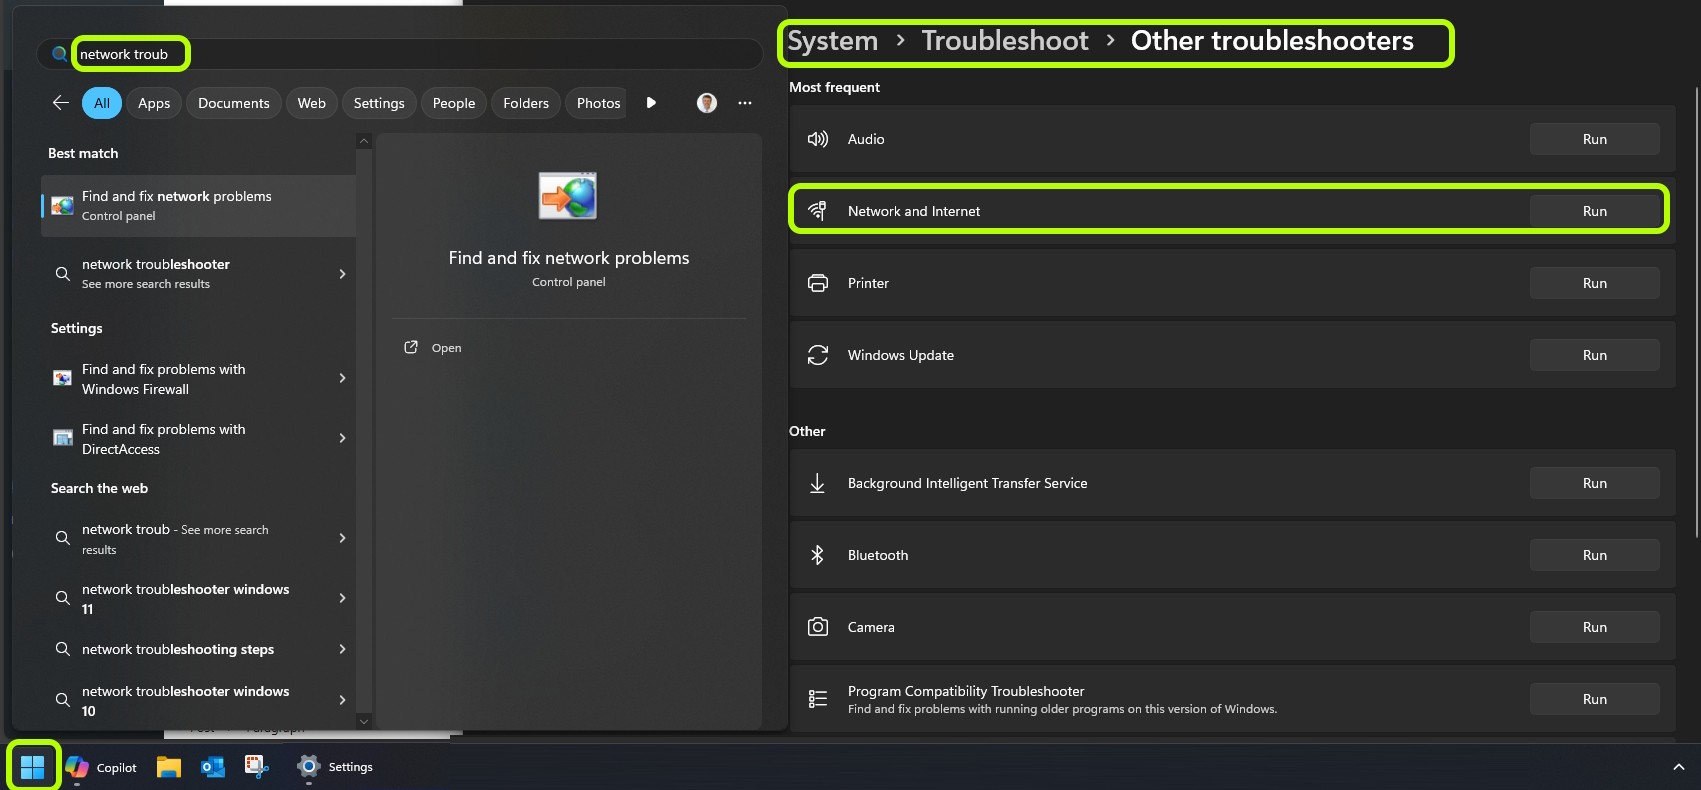Open the three-dot more options menu
The height and width of the screenshot is (790, 1701).
tap(745, 103)
